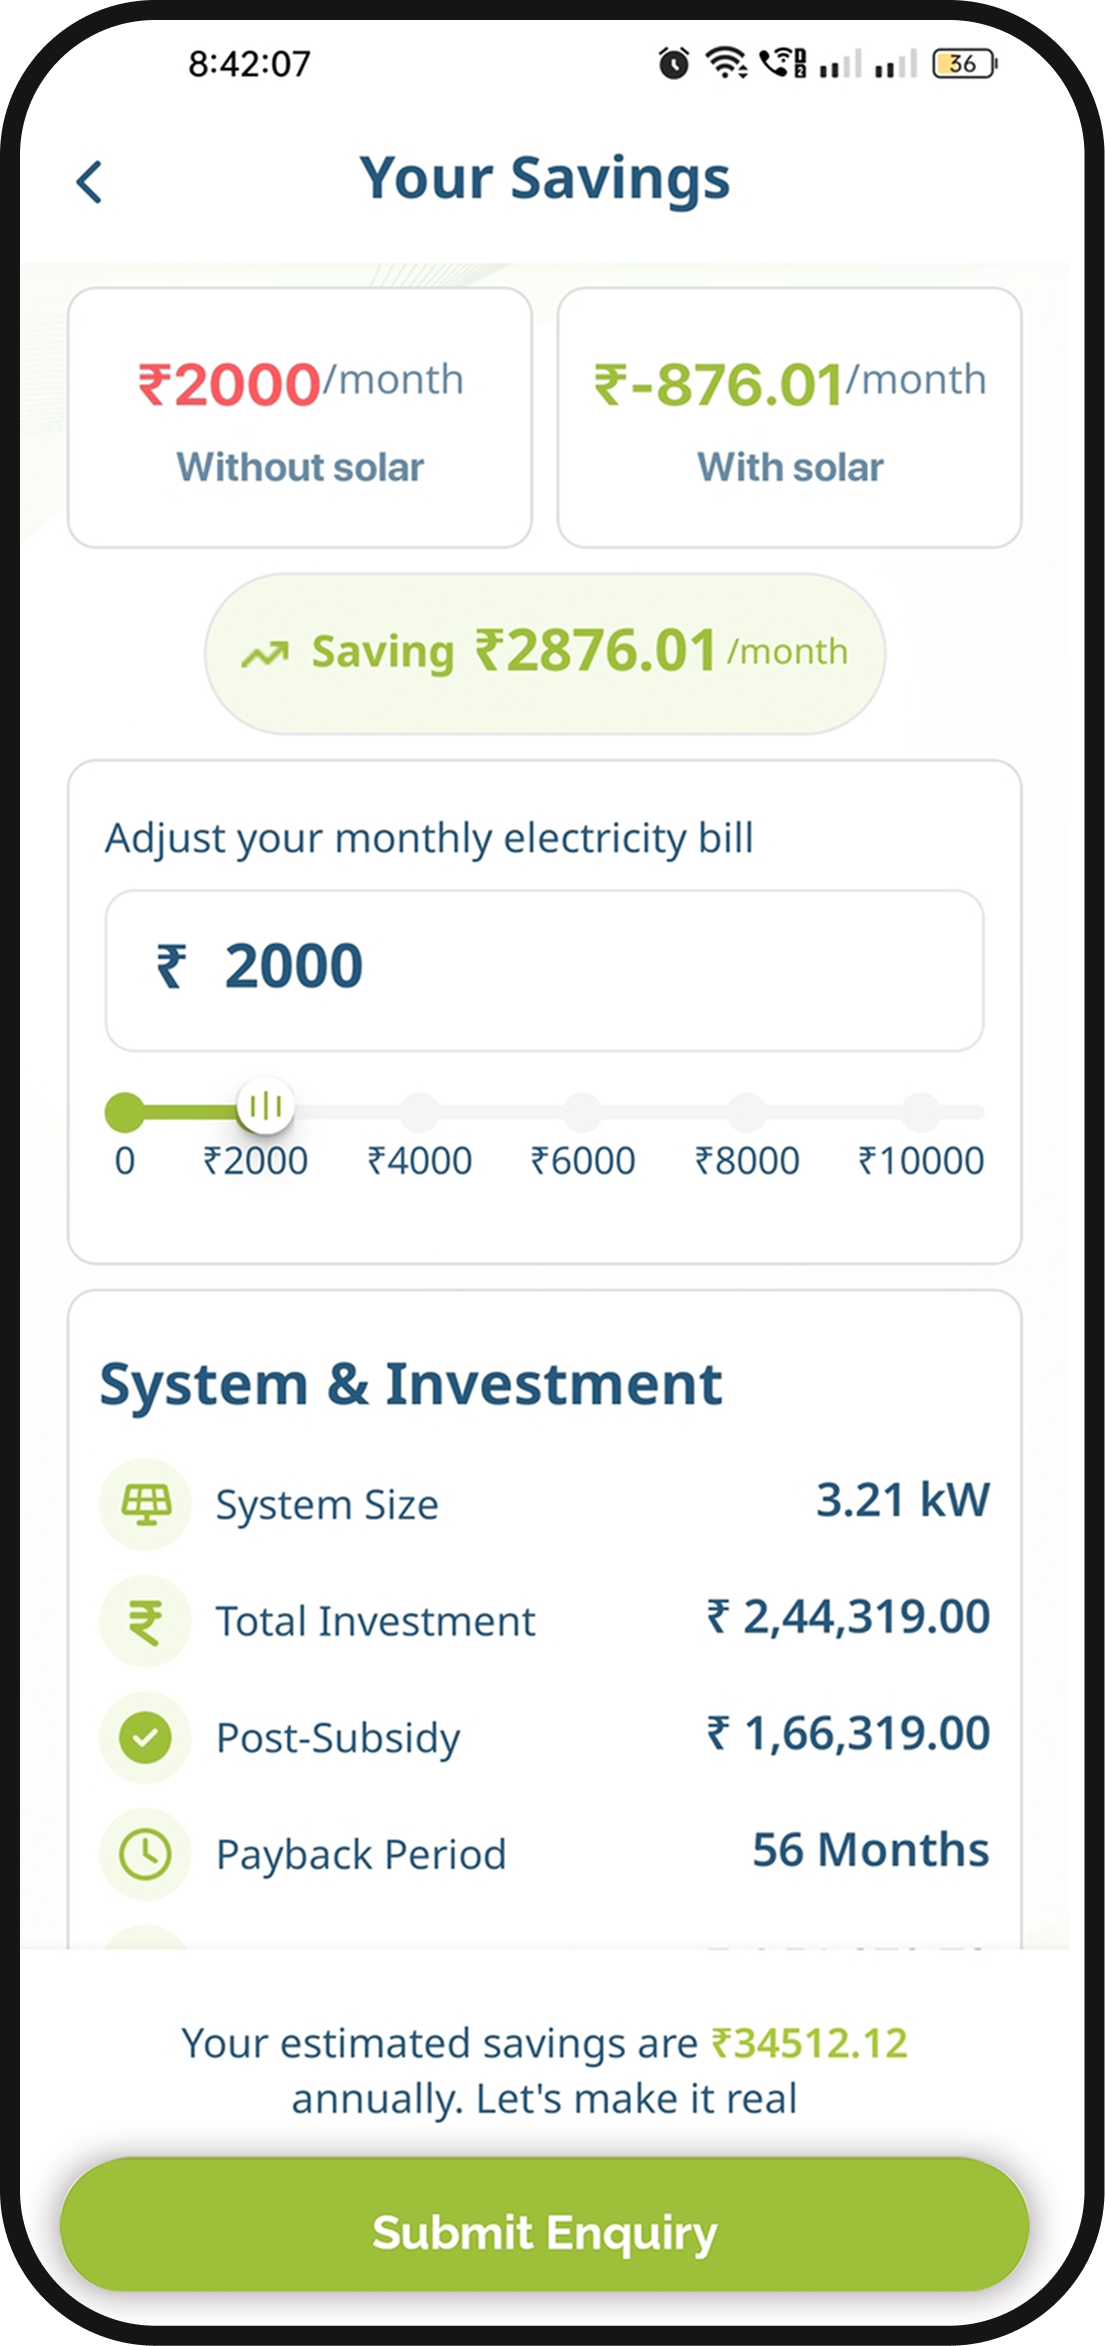The width and height of the screenshot is (1105, 2346).
Task: Select the Without solar card
Action: [300, 417]
